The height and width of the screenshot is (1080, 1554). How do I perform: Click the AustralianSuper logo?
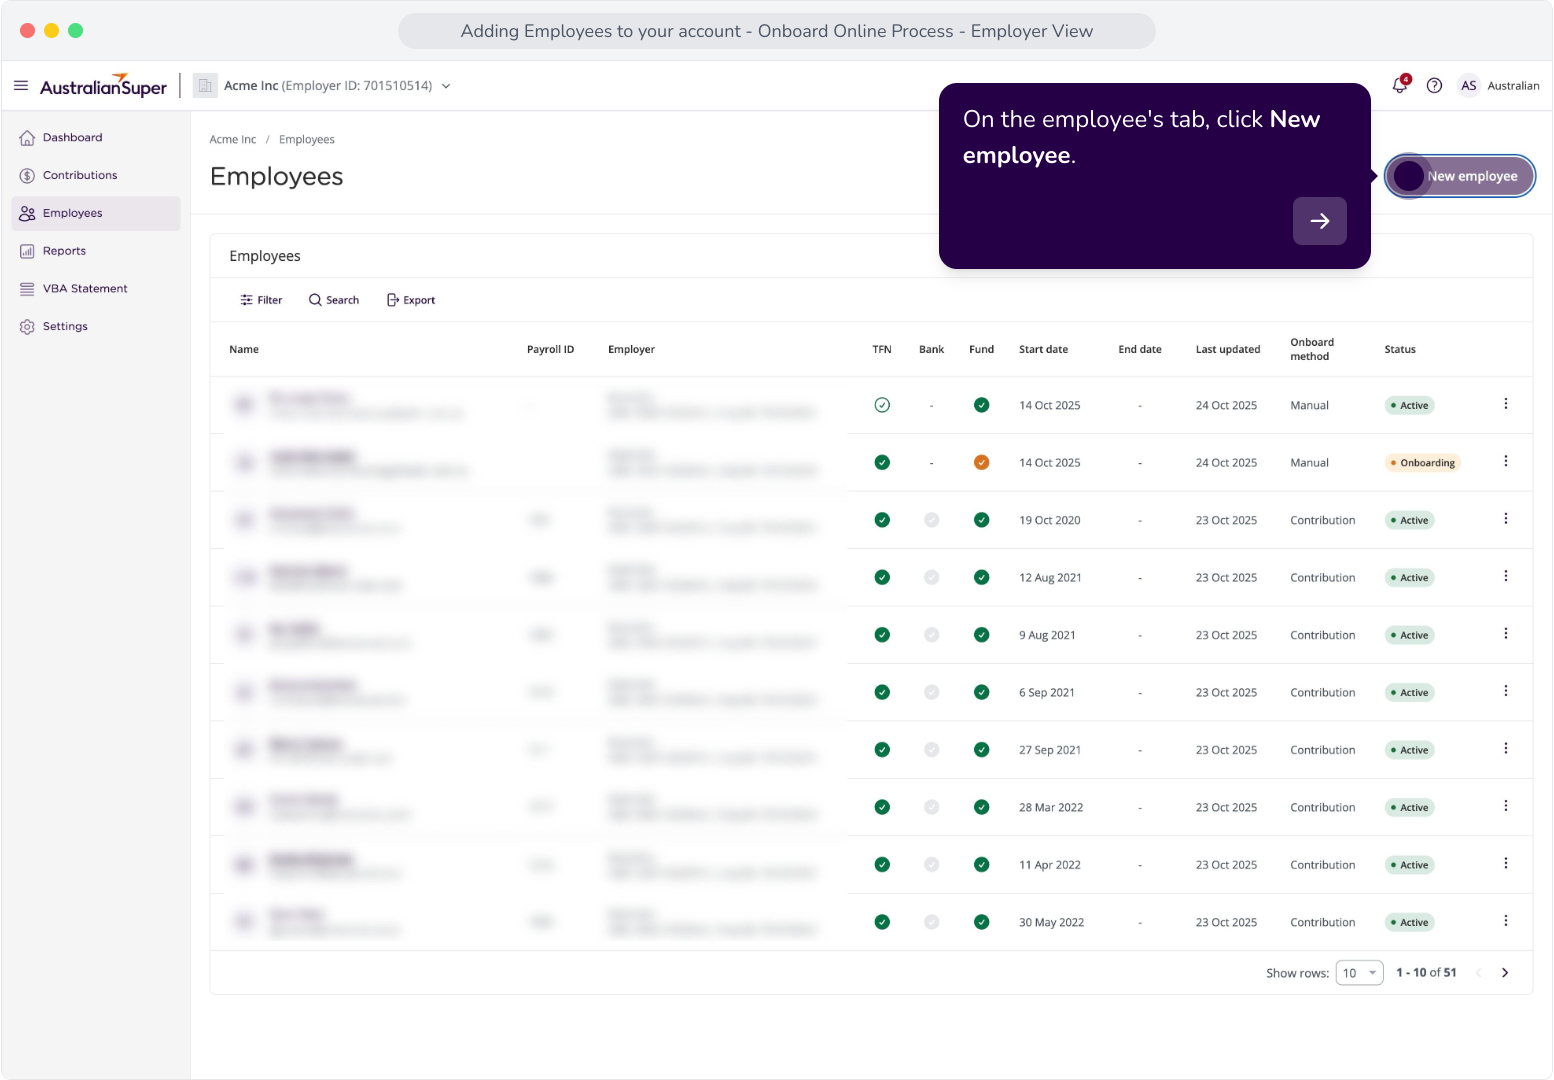tap(103, 86)
